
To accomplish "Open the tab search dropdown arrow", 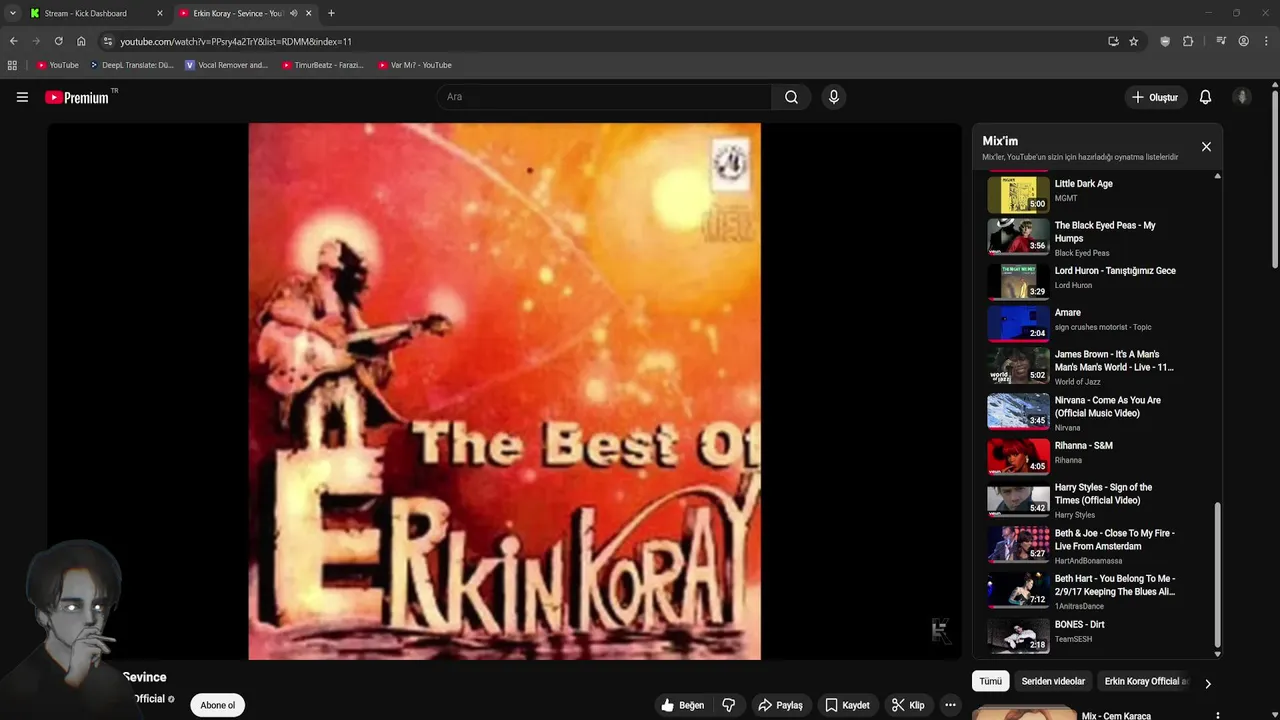I will [12, 13].
